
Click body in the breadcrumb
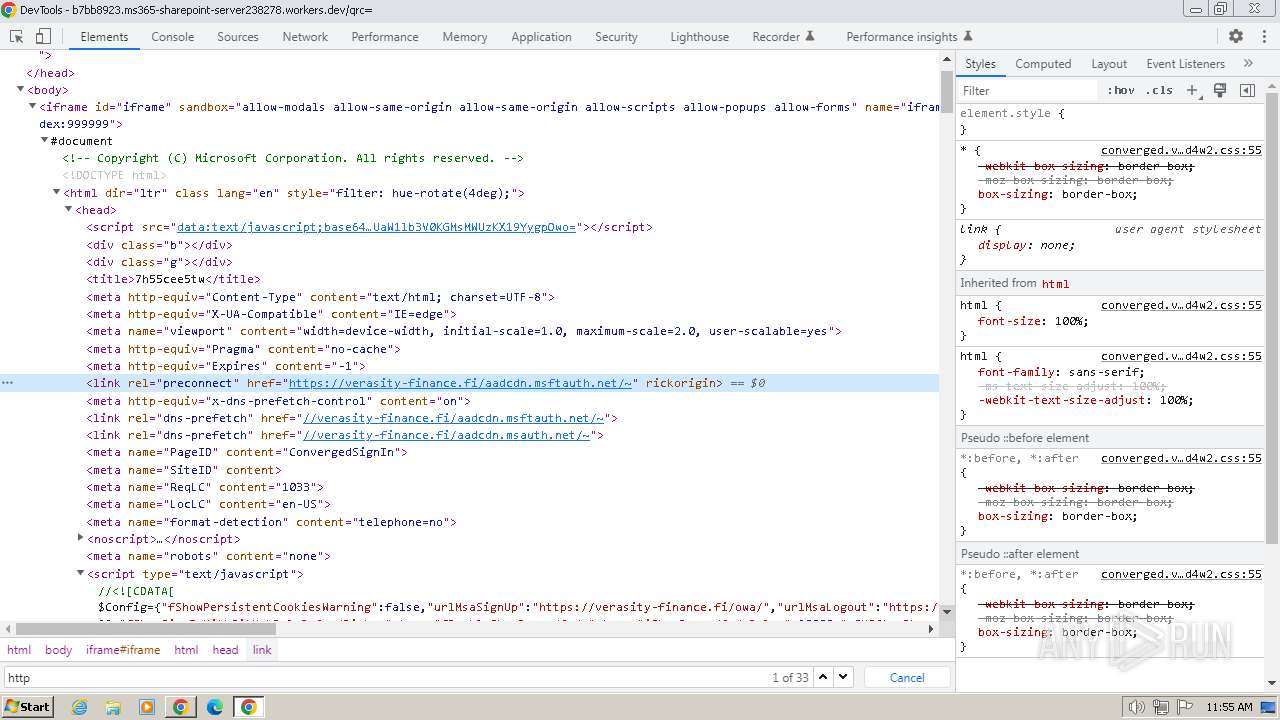click(x=59, y=649)
